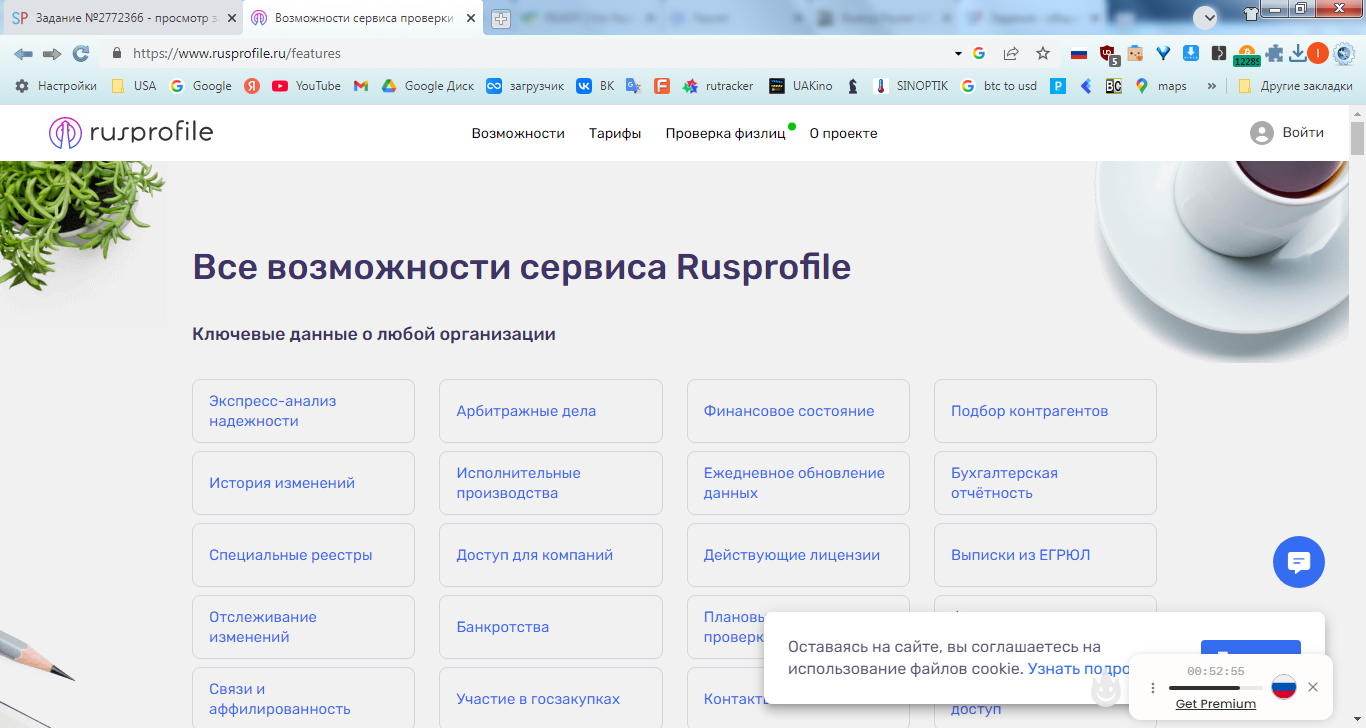Open the Возможности menu item
Screen dimensions: 1366x728
point(518,133)
